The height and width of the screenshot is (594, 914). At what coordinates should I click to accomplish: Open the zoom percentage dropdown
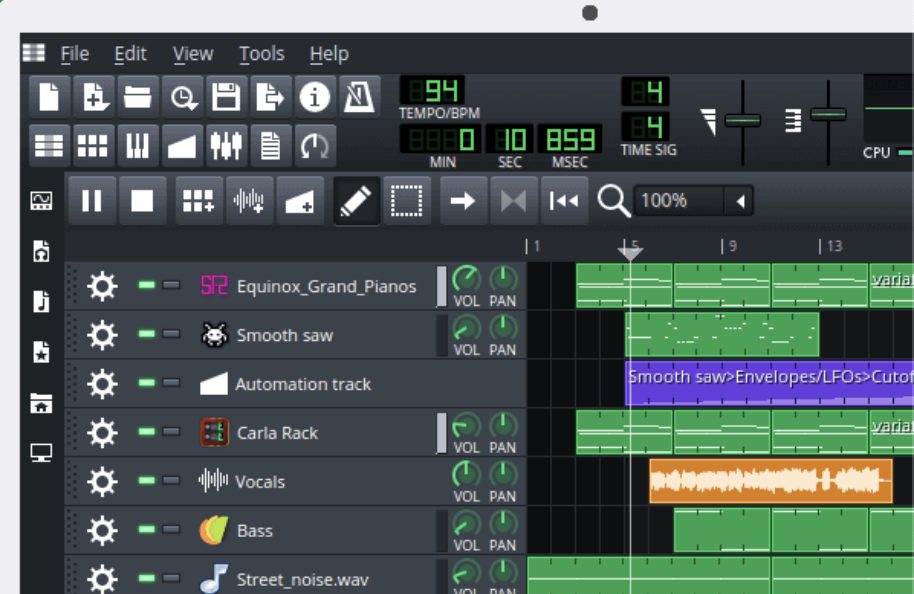740,201
